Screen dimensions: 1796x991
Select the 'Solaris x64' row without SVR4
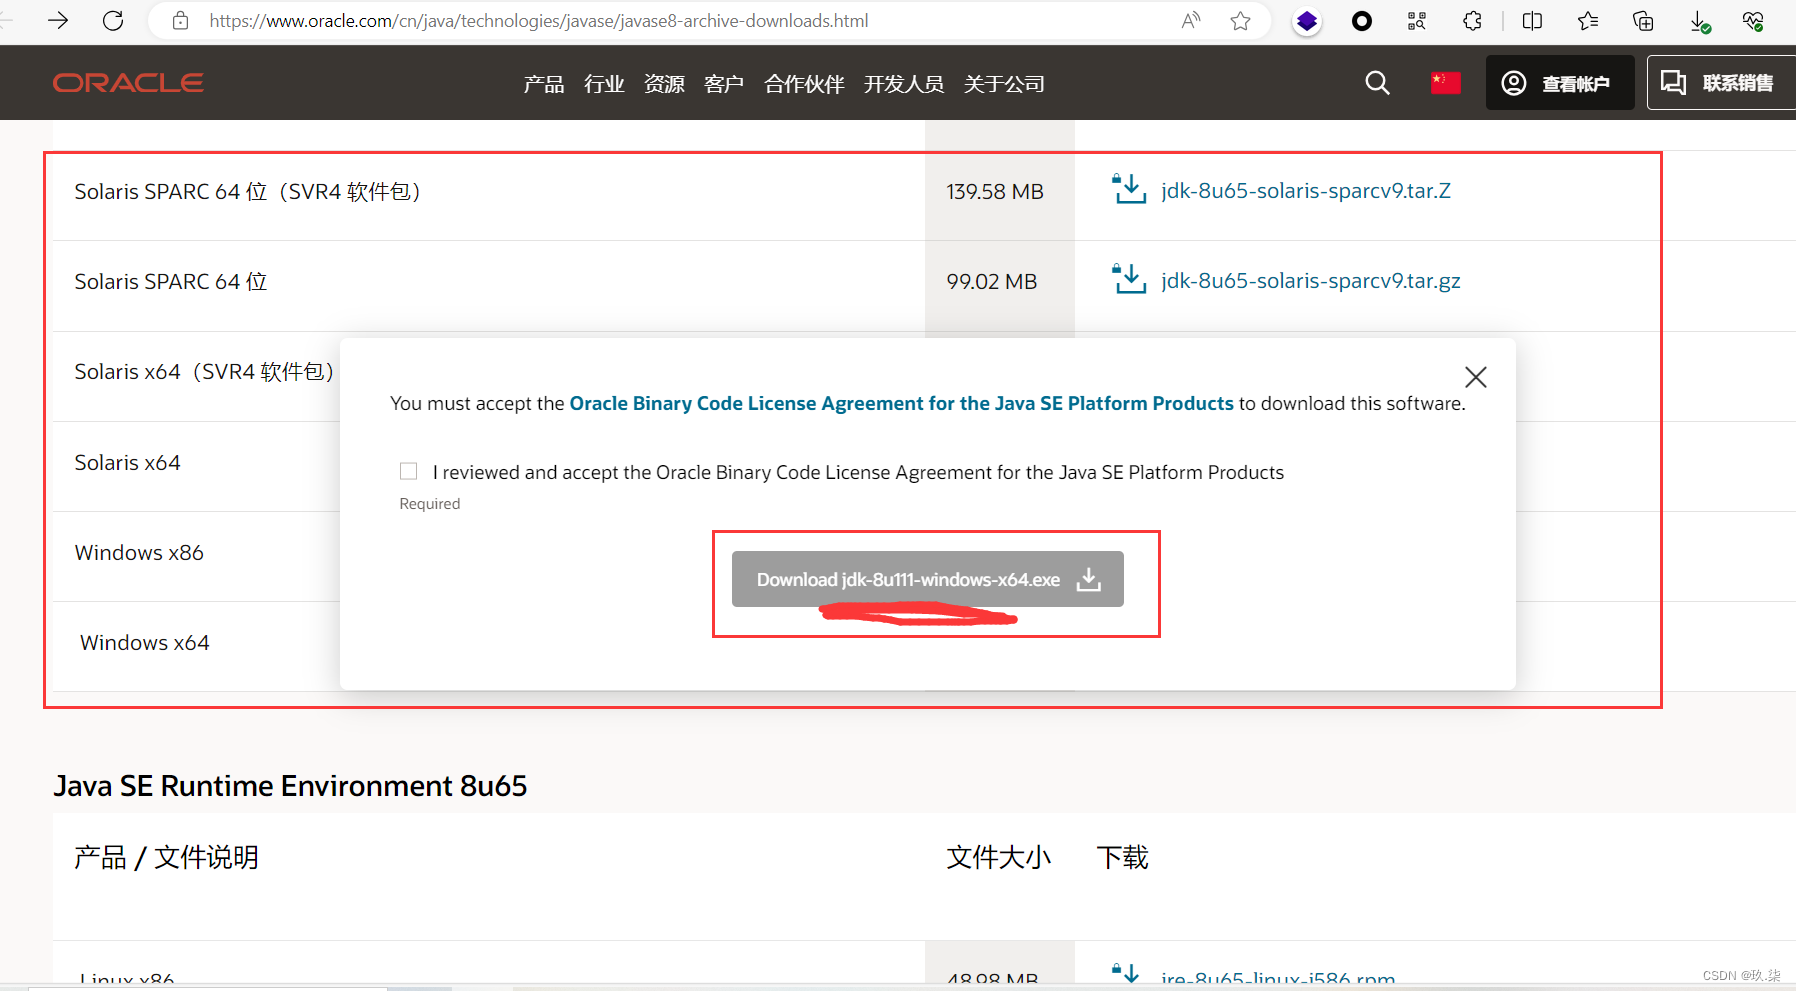coord(127,462)
